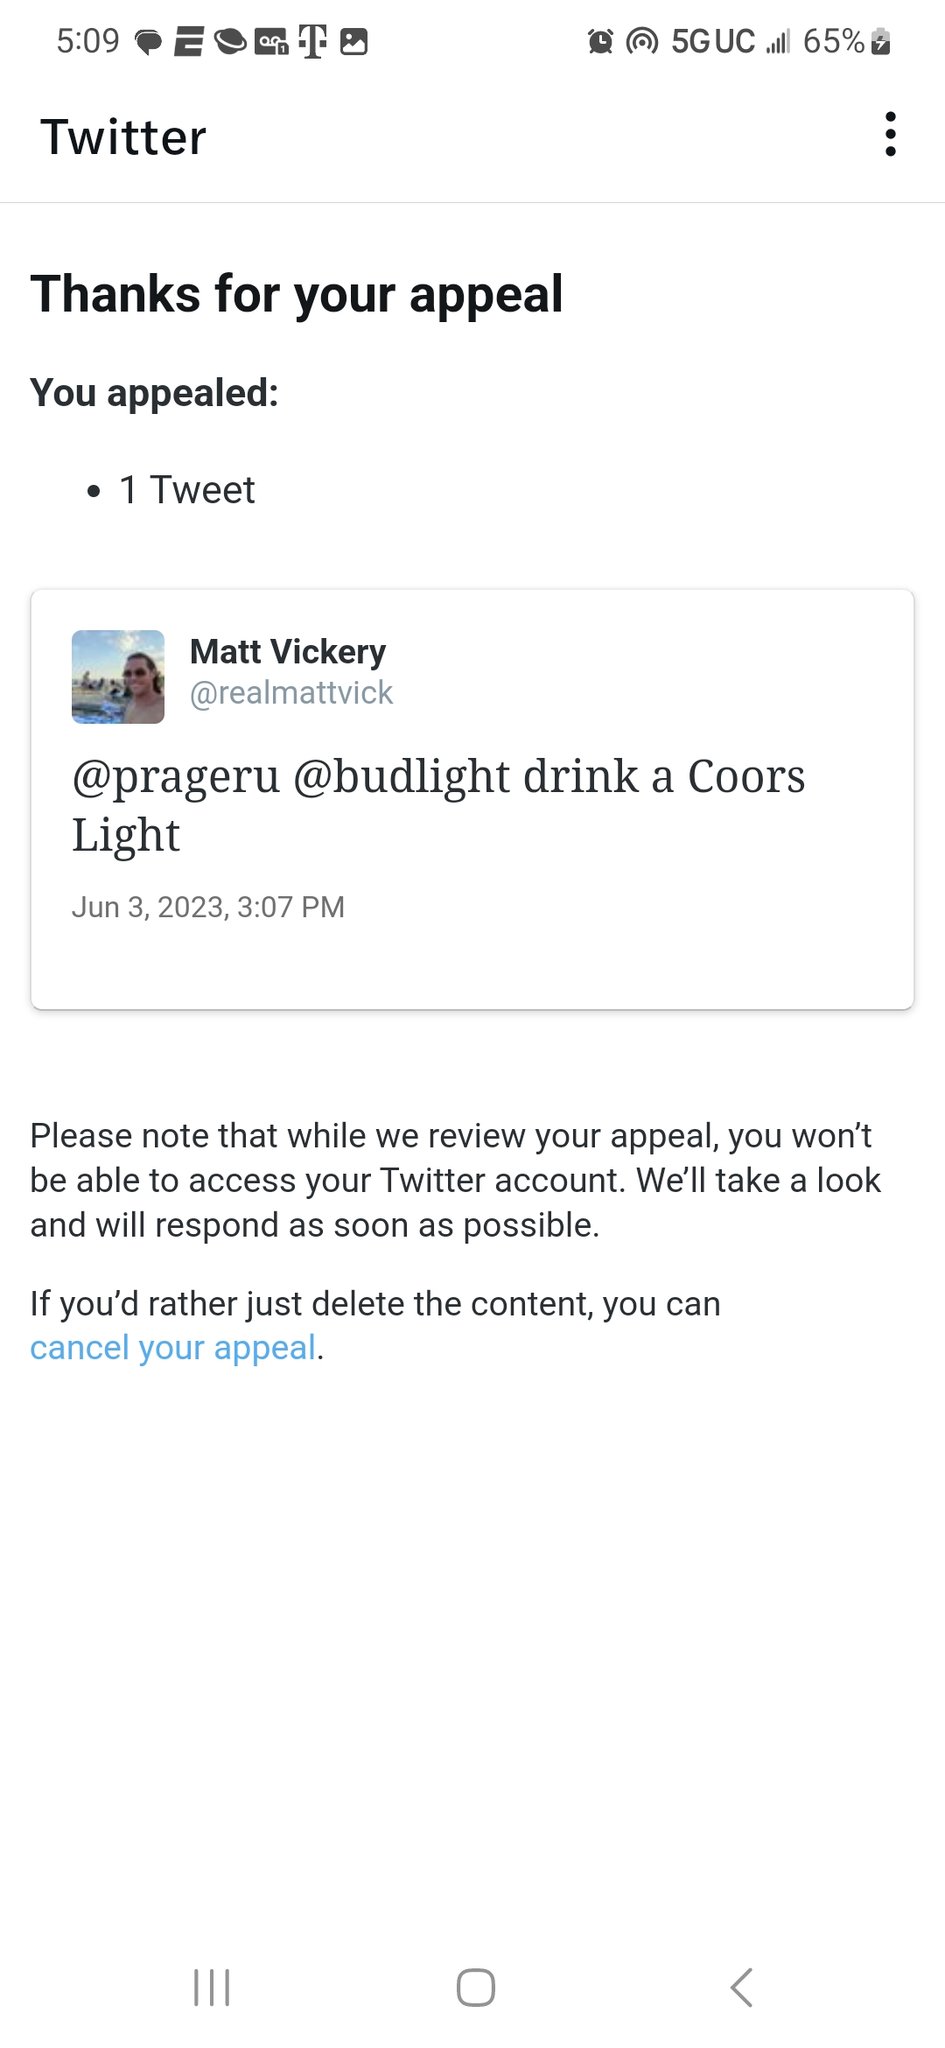Open the three-dot overflow menu
945x2048 pixels.
point(890,135)
